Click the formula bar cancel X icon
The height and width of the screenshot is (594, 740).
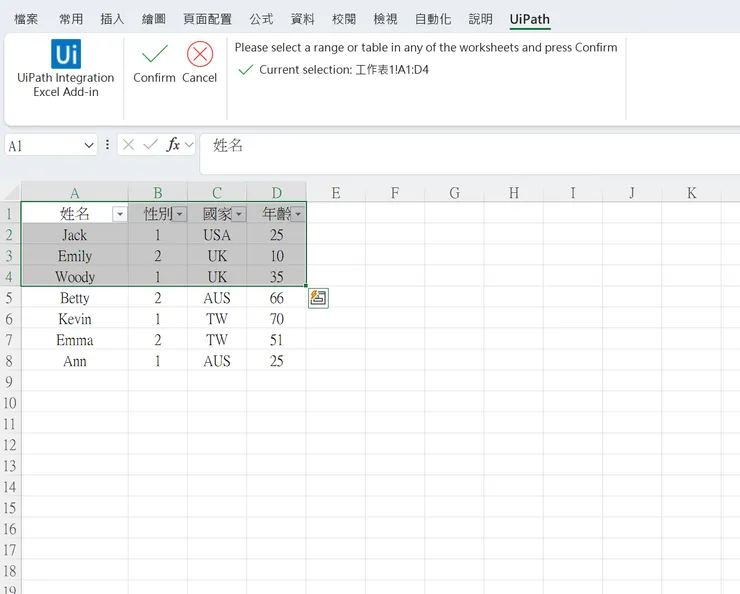128,145
